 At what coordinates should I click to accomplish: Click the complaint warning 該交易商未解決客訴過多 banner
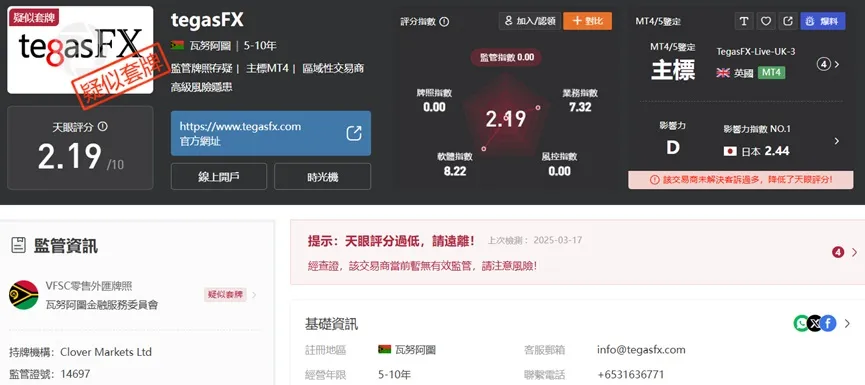(740, 180)
